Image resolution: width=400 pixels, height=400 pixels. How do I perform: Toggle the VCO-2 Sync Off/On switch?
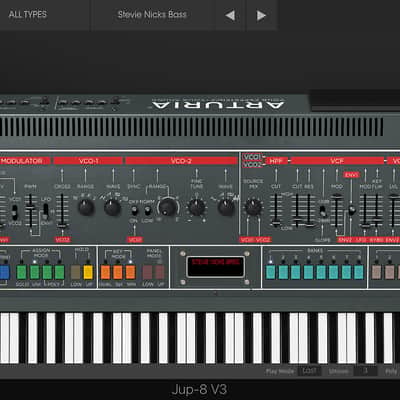[x=134, y=211]
